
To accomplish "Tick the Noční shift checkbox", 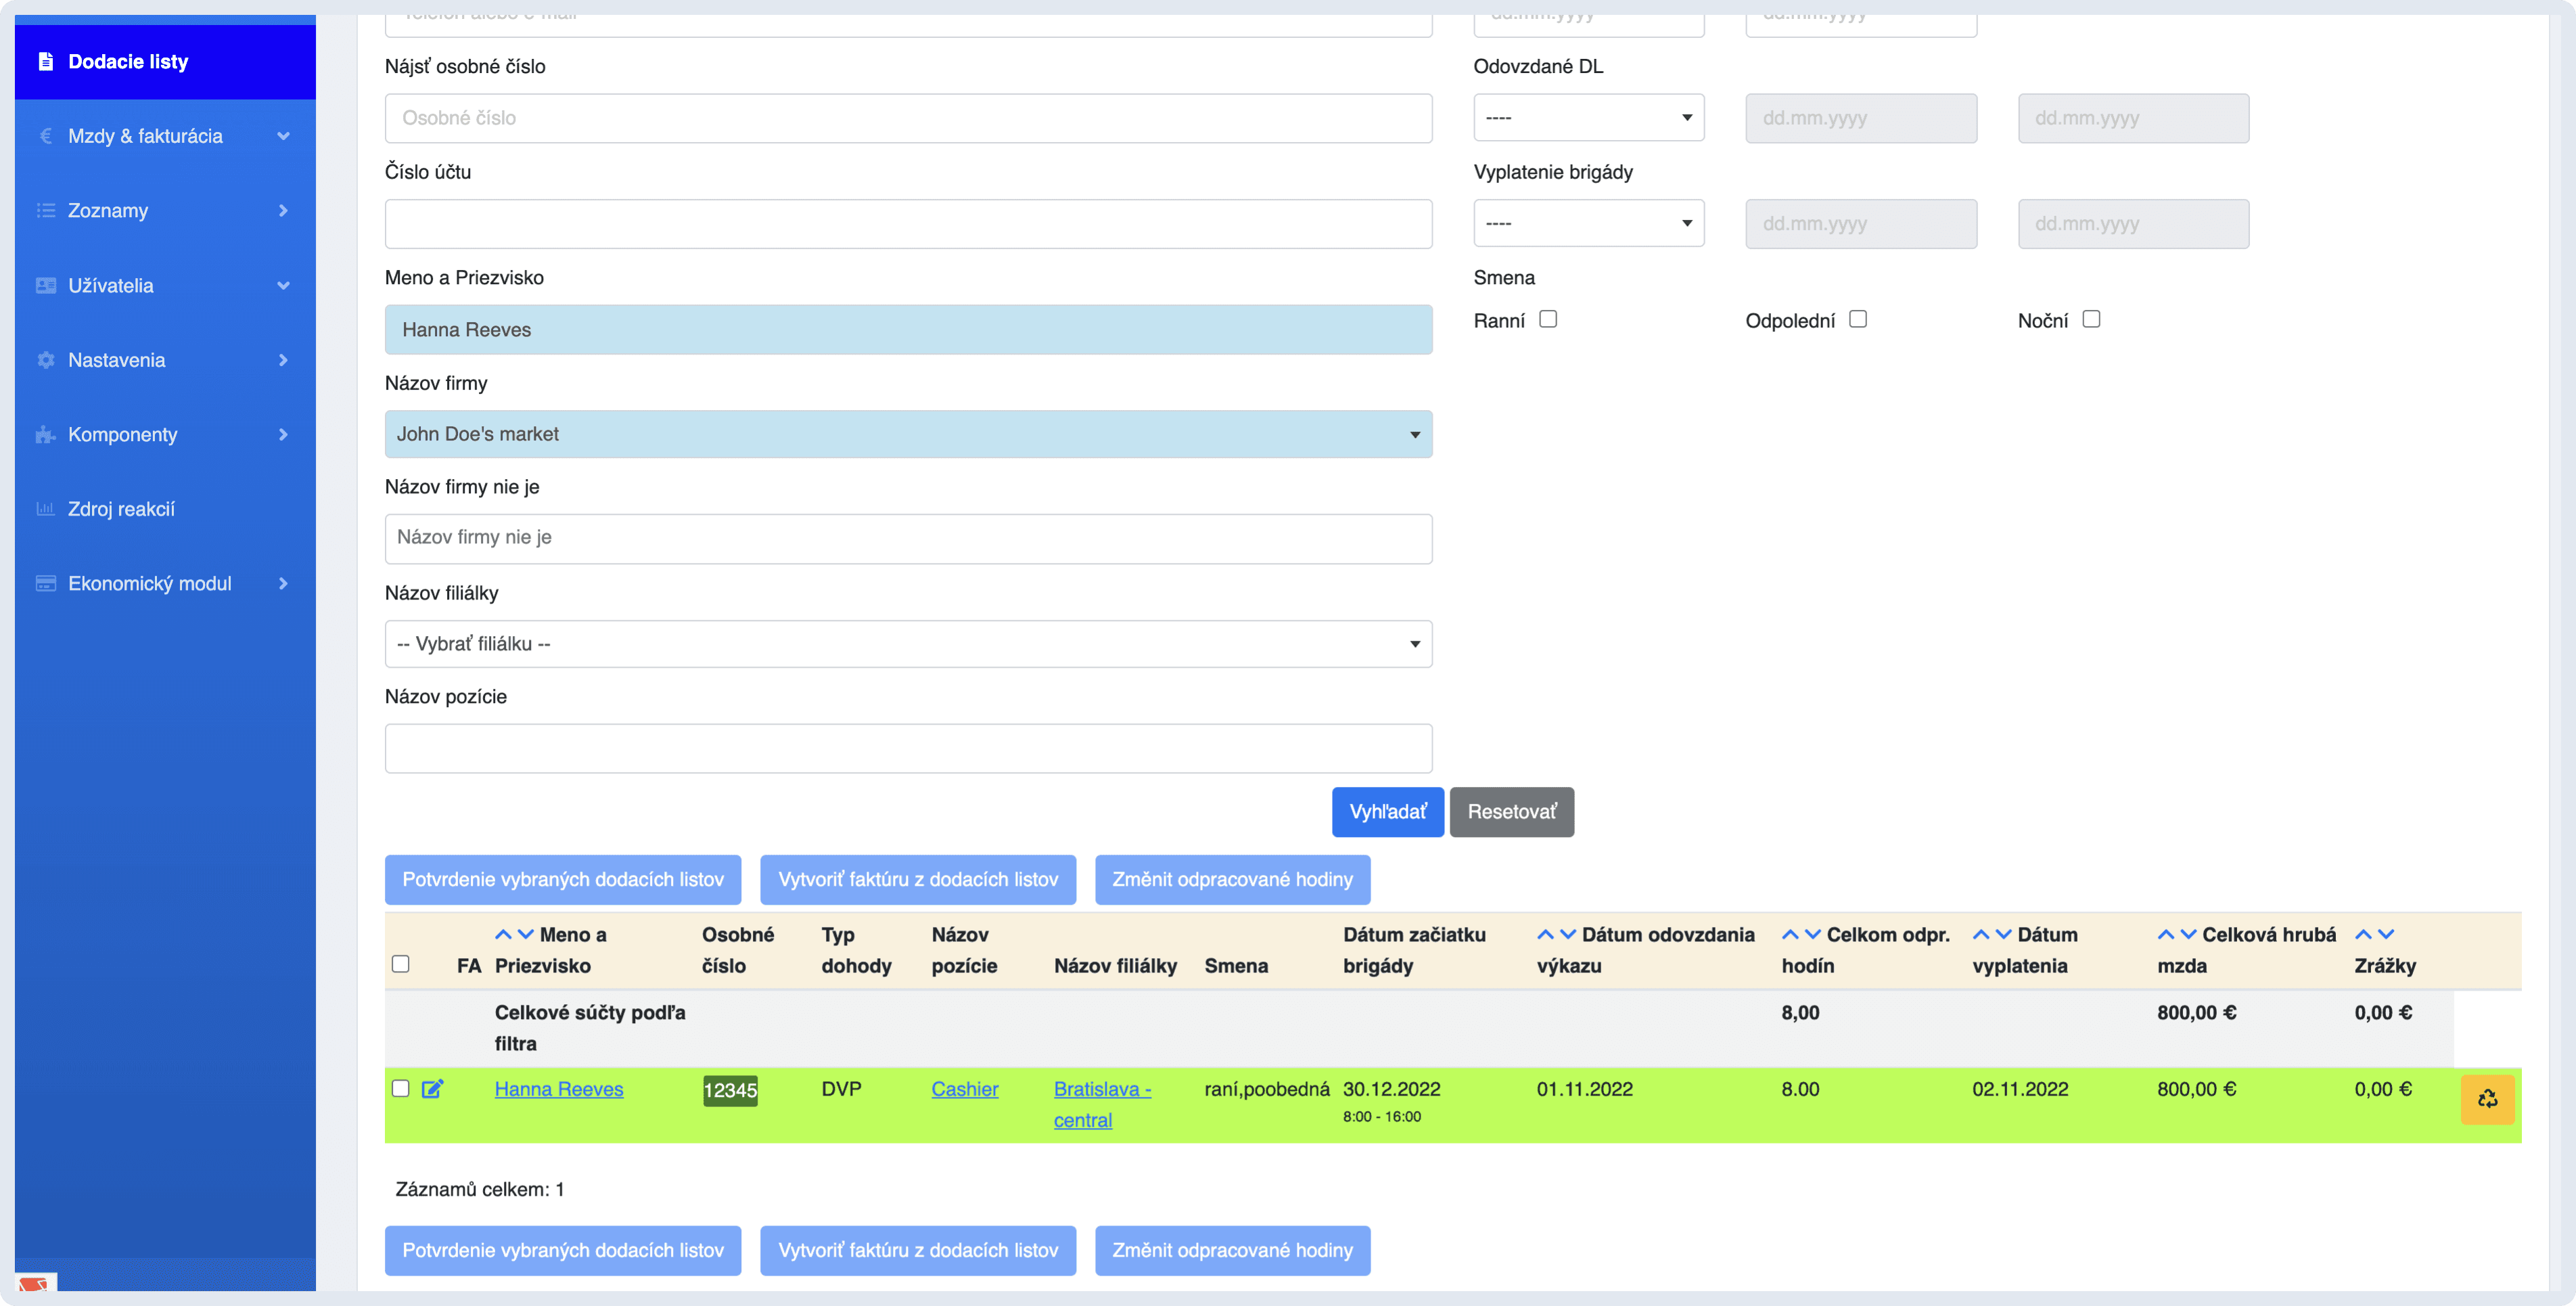I will coord(2091,319).
